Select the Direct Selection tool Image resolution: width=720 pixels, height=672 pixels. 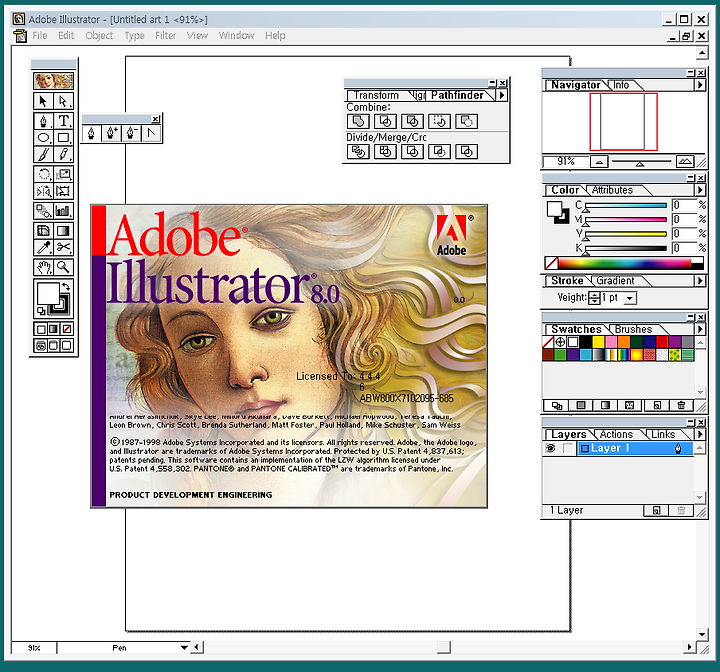coord(63,101)
